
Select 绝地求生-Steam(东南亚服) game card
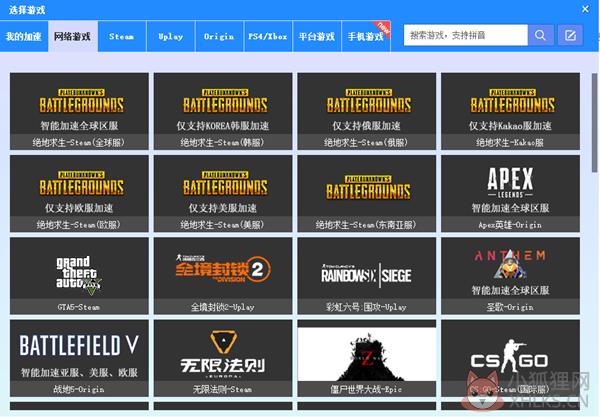[x=367, y=194]
